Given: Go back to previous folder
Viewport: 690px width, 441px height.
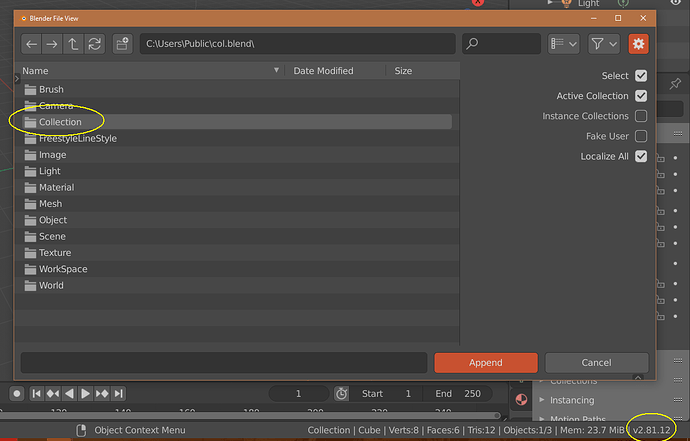Looking at the screenshot, I should 31,44.
